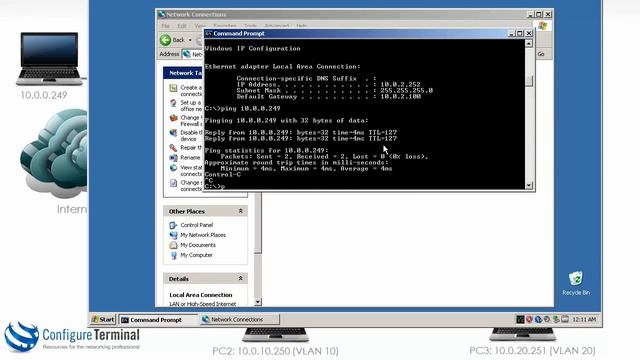Screen dimensions: 640x360
Task: Click the 12:11 AM taskbar clock
Action: click(584, 320)
